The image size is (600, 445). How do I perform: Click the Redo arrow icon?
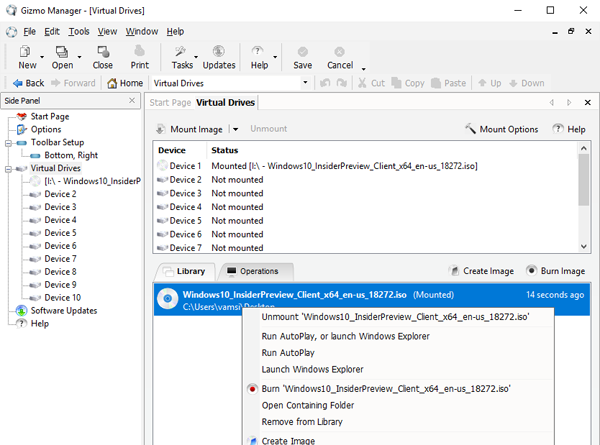click(342, 83)
